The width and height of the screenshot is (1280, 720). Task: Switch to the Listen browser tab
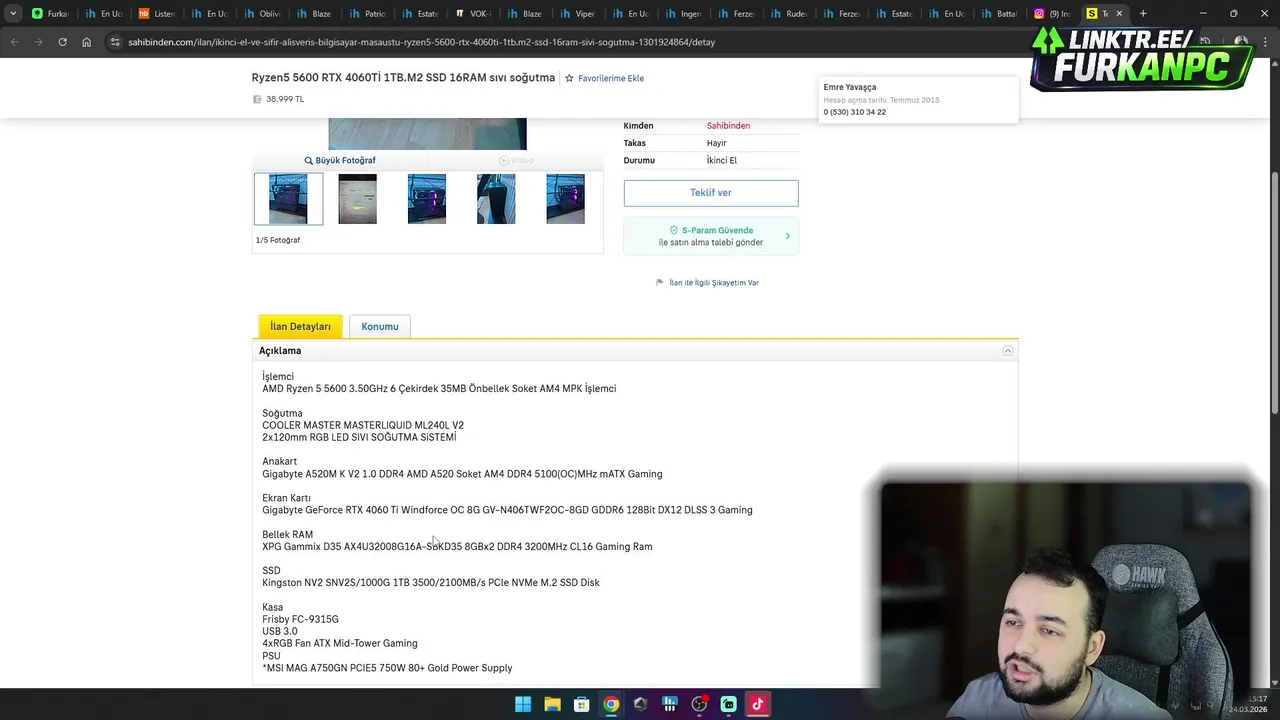[157, 13]
